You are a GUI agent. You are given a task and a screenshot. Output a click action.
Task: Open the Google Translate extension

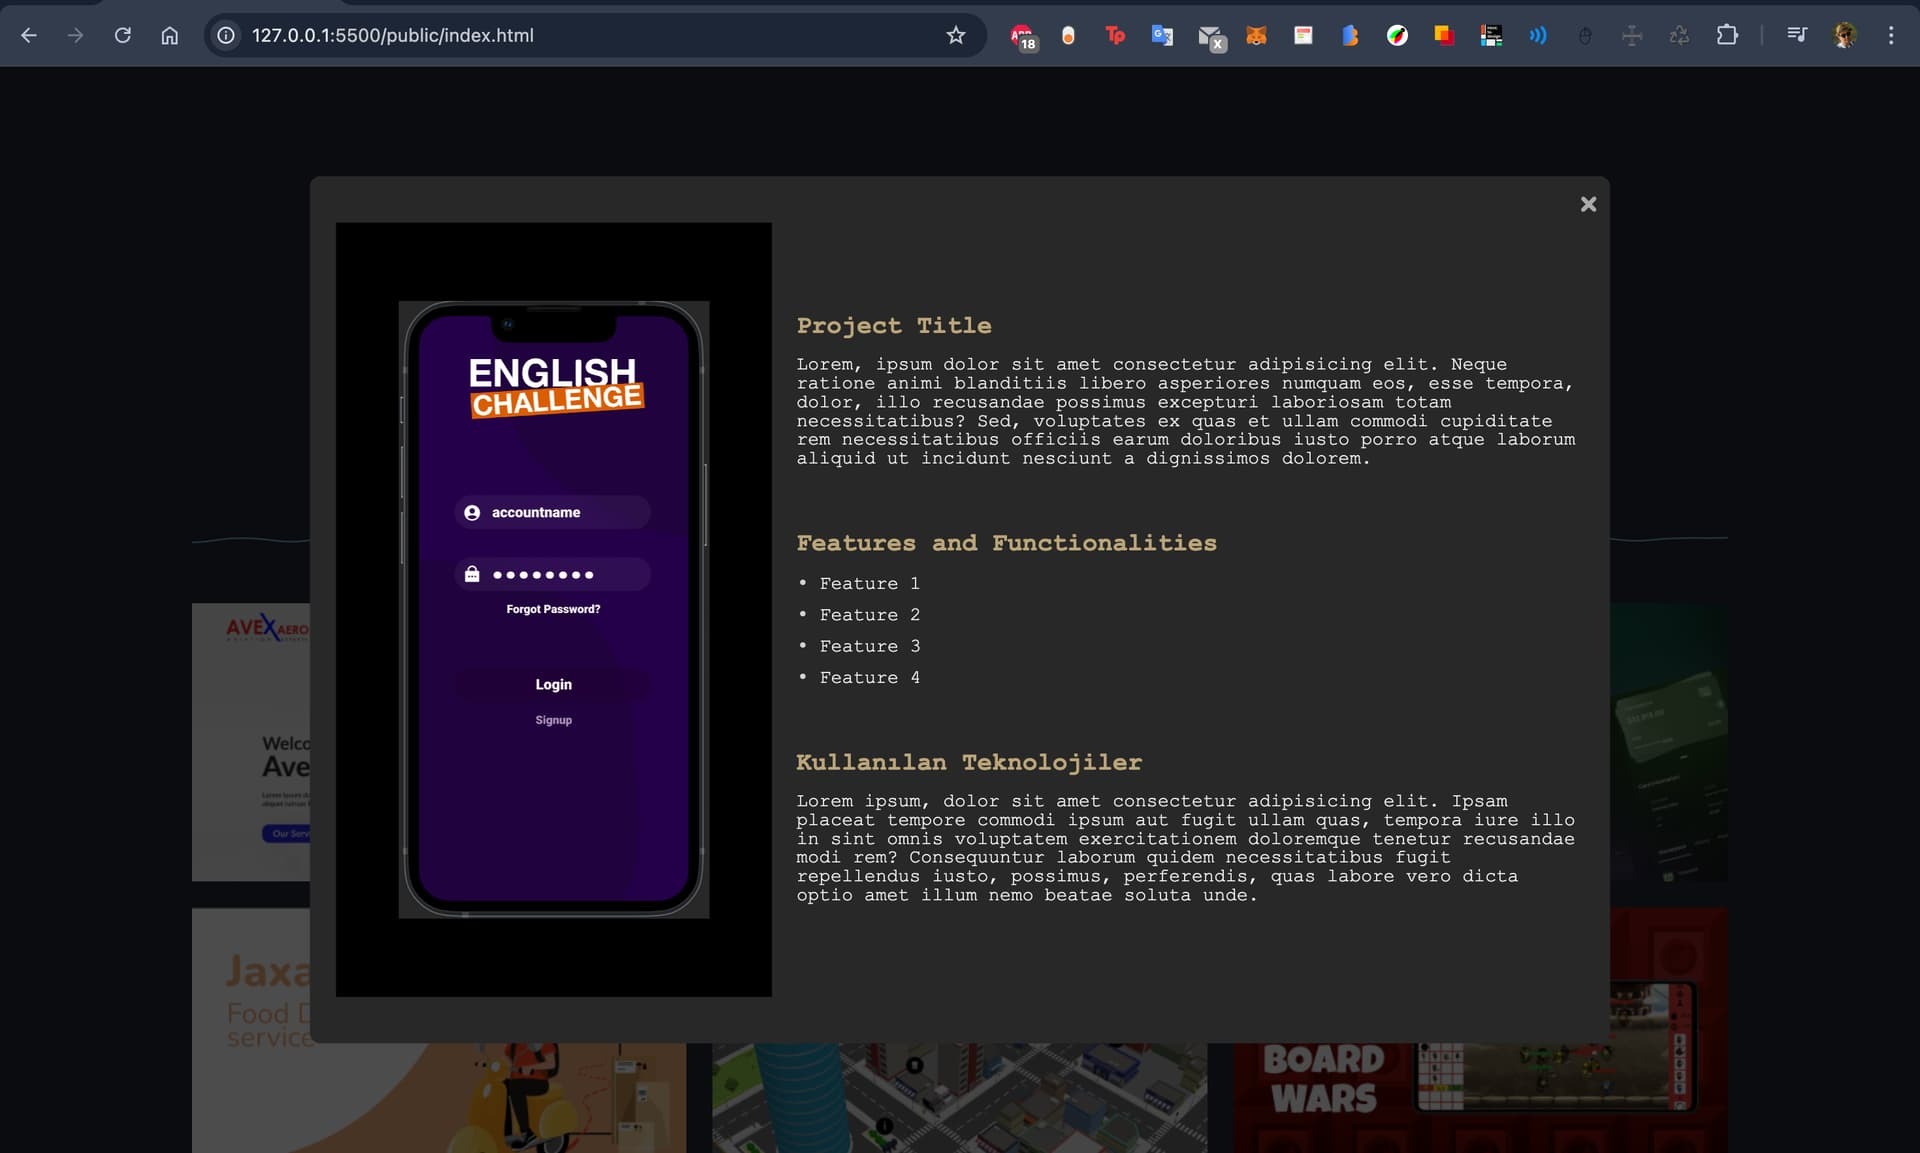(1162, 36)
